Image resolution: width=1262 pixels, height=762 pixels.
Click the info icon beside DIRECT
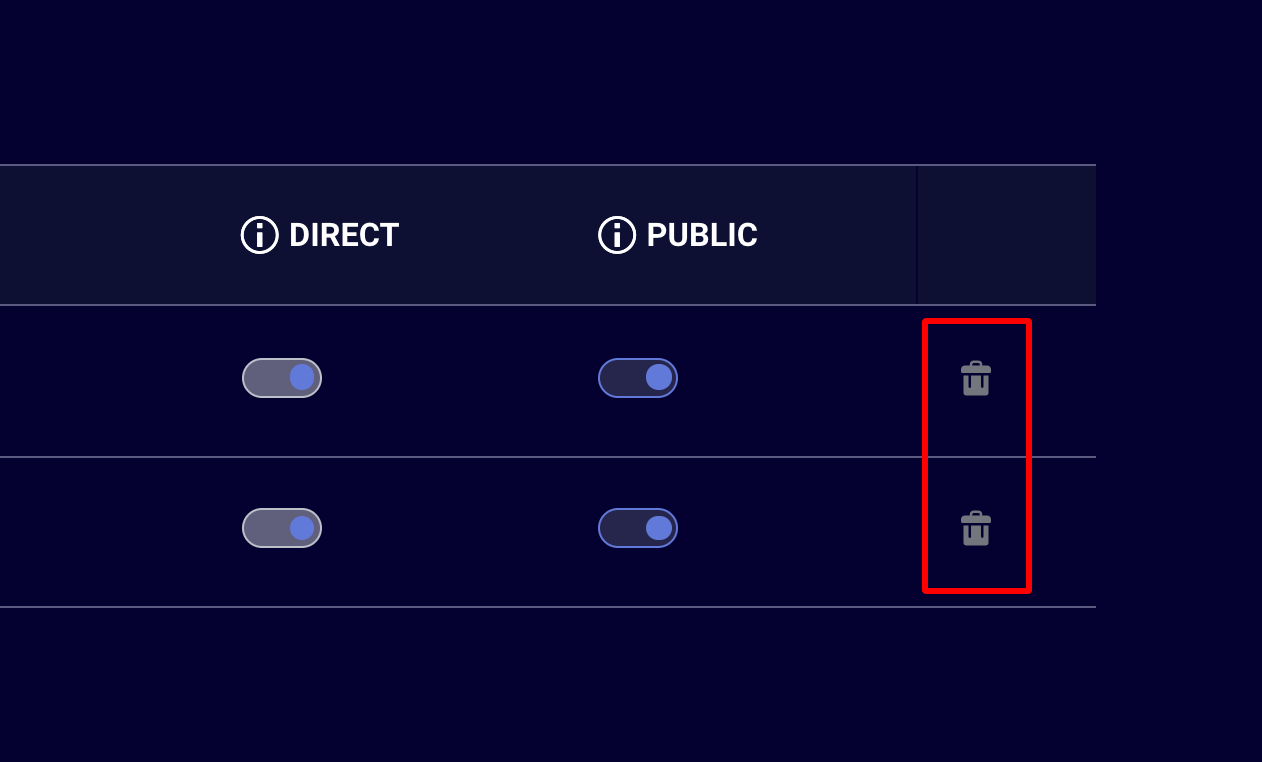[260, 235]
